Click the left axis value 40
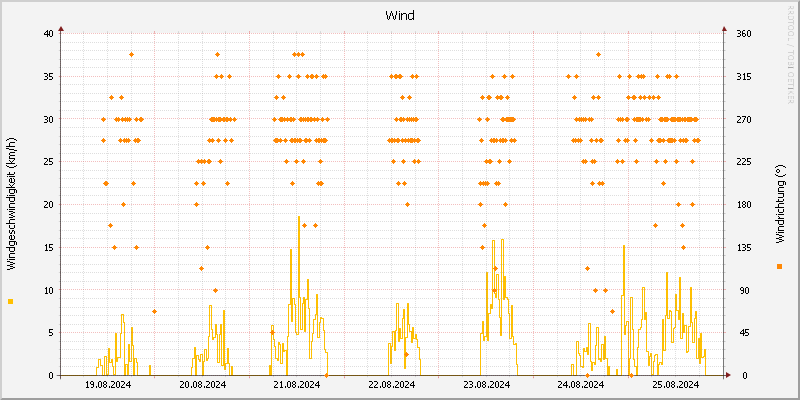The image size is (800, 400). 49,34
